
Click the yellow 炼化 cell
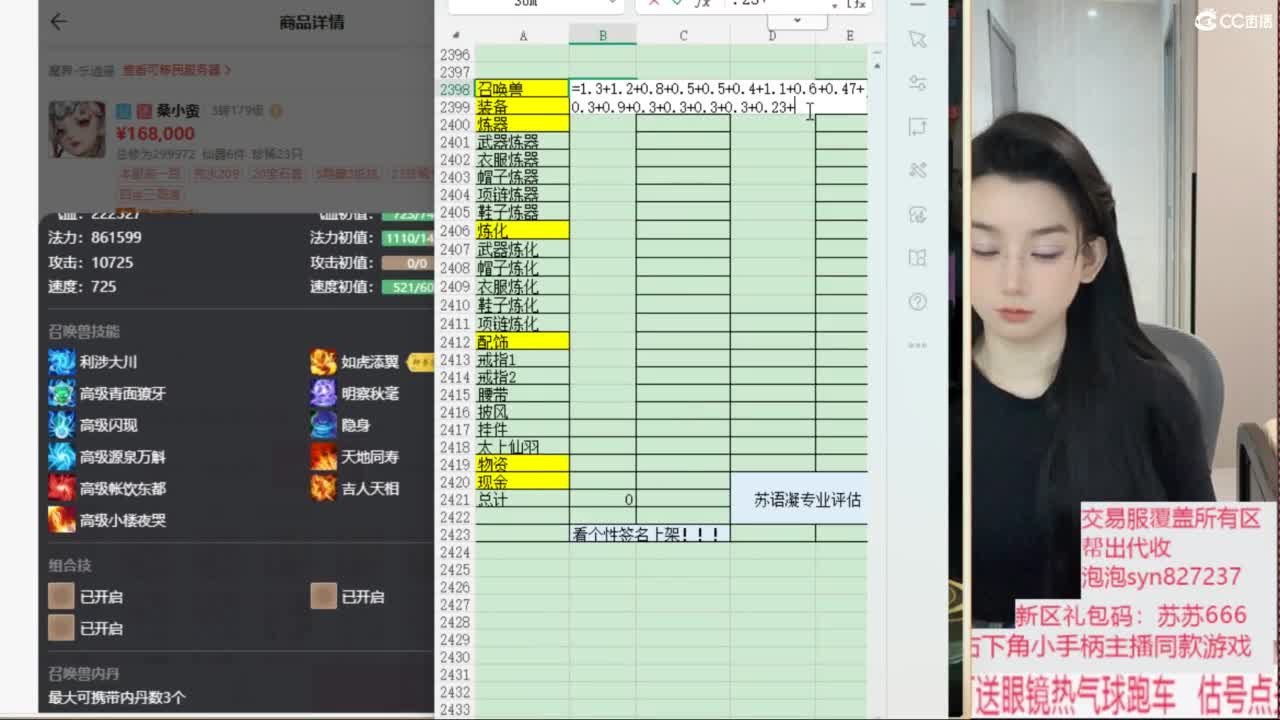pos(522,230)
